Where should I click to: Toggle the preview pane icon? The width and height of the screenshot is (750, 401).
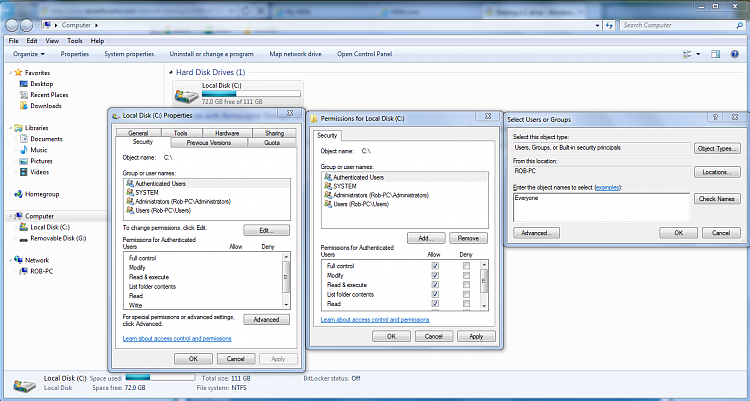[x=716, y=54]
